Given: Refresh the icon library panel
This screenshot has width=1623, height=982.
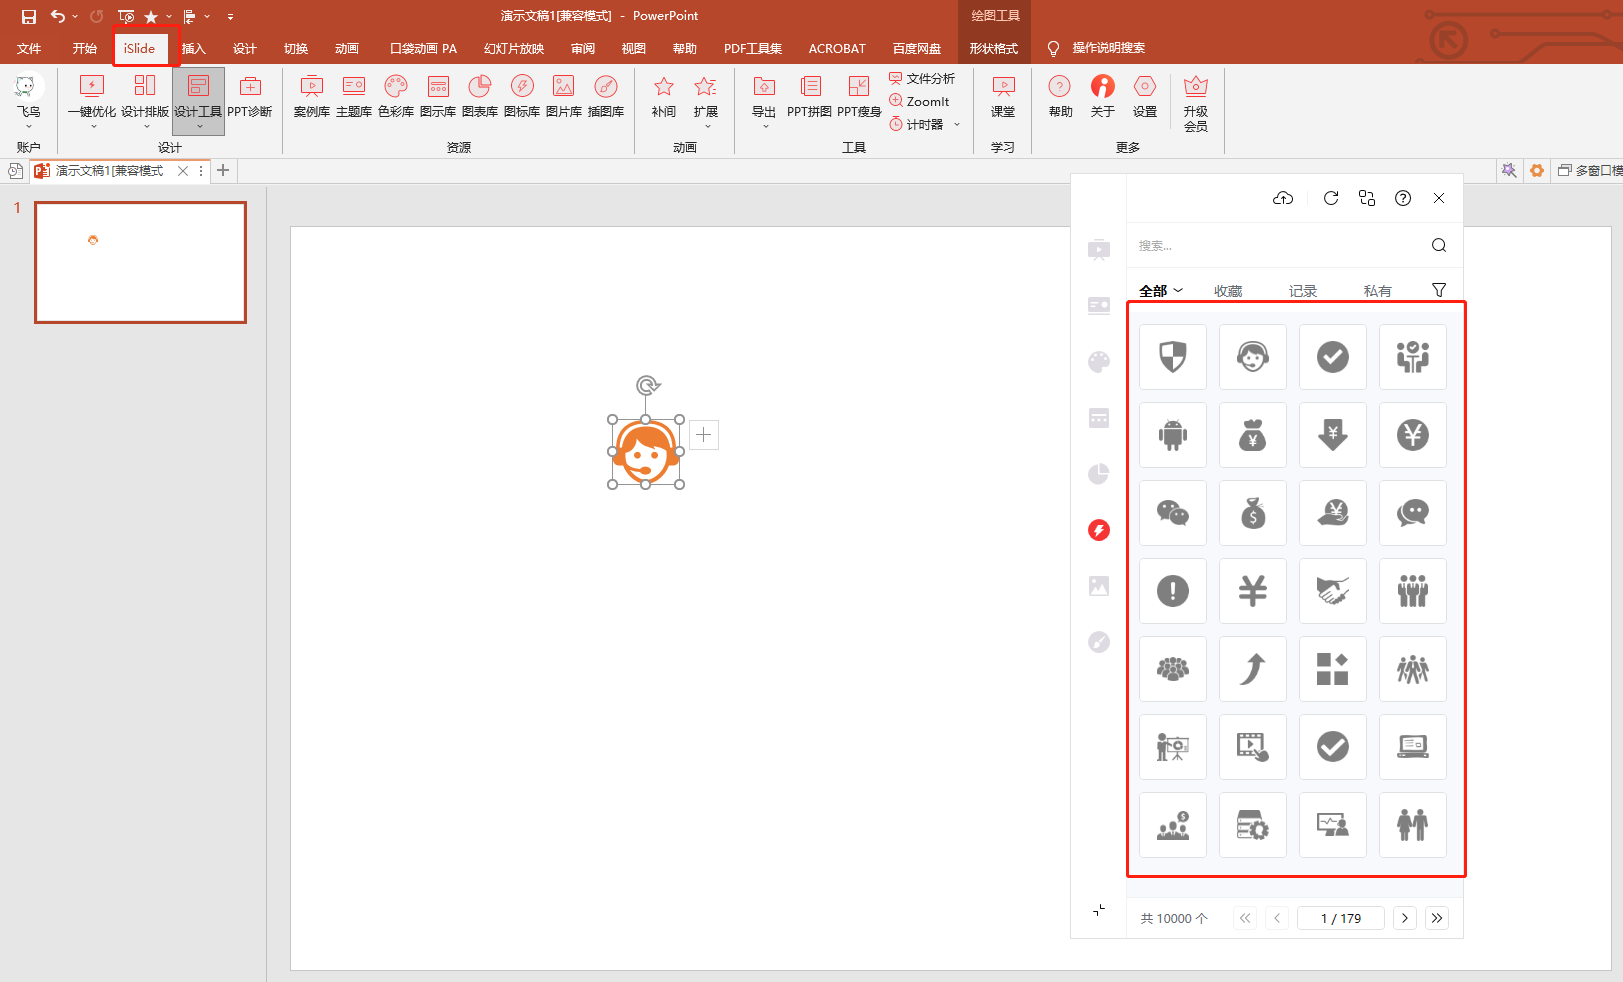Looking at the screenshot, I should pyautogui.click(x=1331, y=198).
